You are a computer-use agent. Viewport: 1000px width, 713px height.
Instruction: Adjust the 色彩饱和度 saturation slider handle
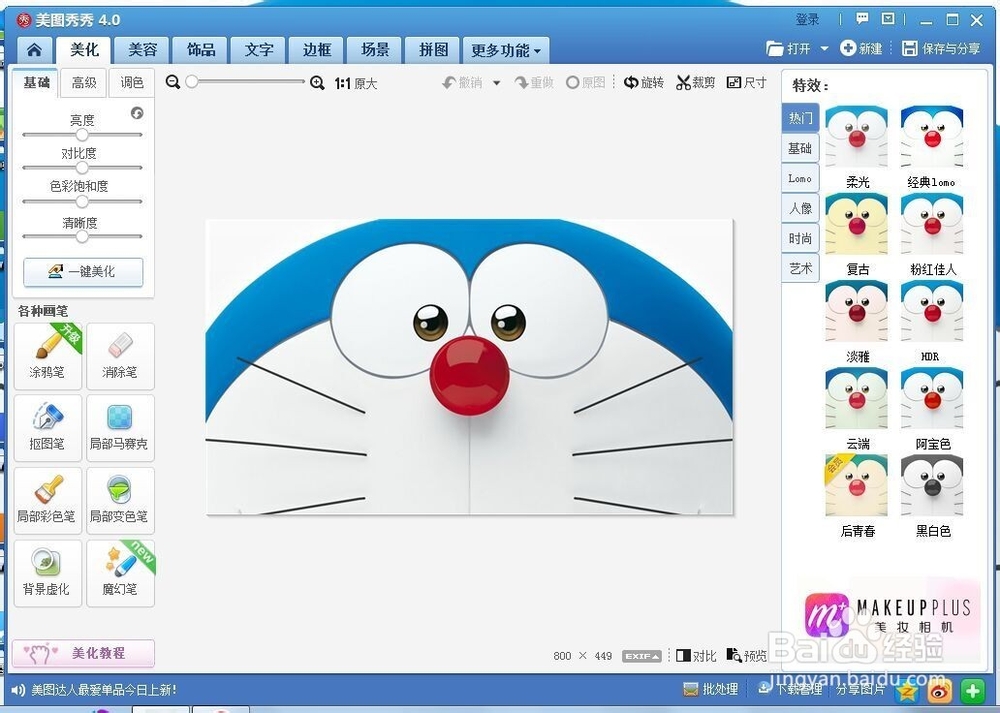click(x=82, y=202)
